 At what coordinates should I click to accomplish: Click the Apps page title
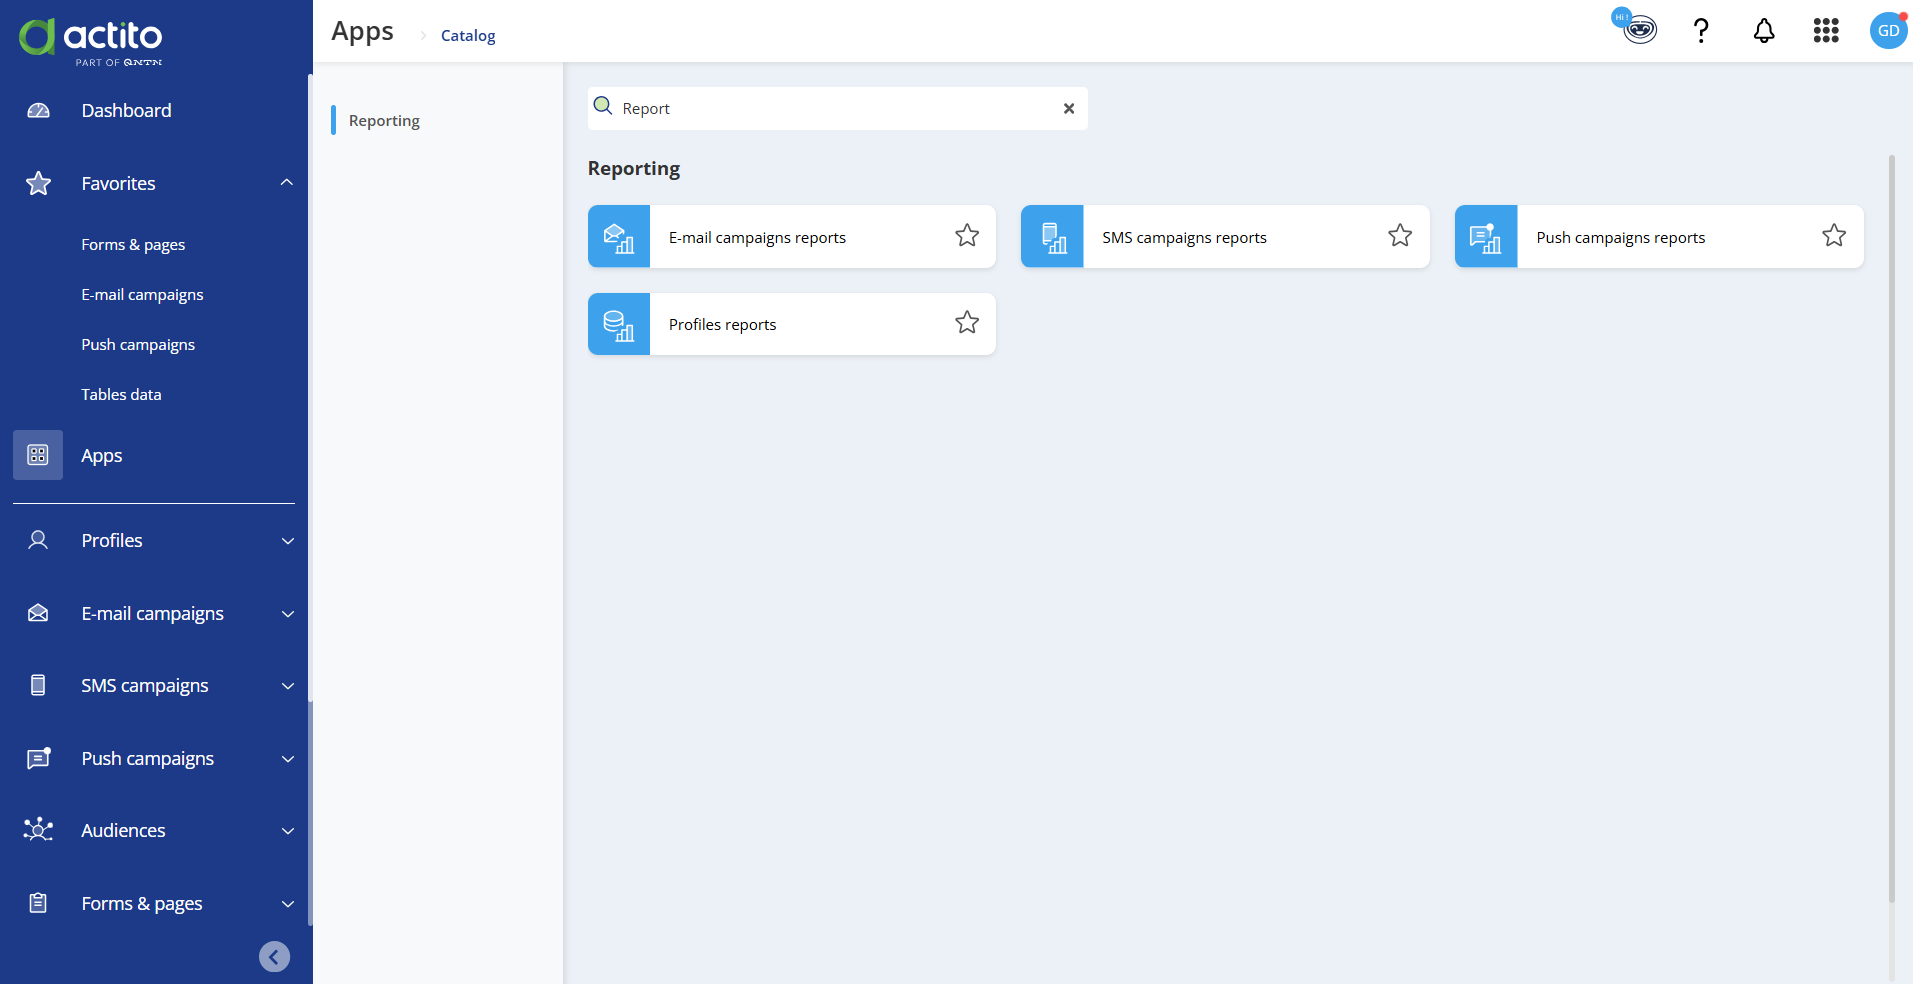tap(362, 32)
